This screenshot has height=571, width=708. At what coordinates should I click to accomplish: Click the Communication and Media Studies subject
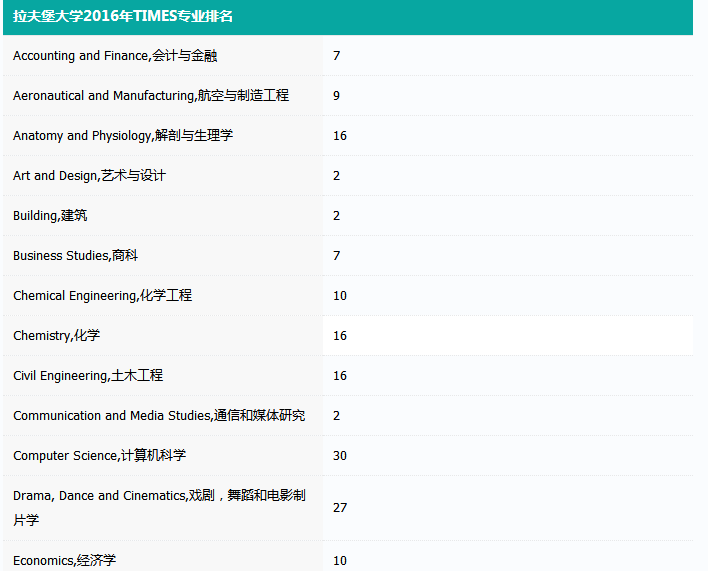159,416
